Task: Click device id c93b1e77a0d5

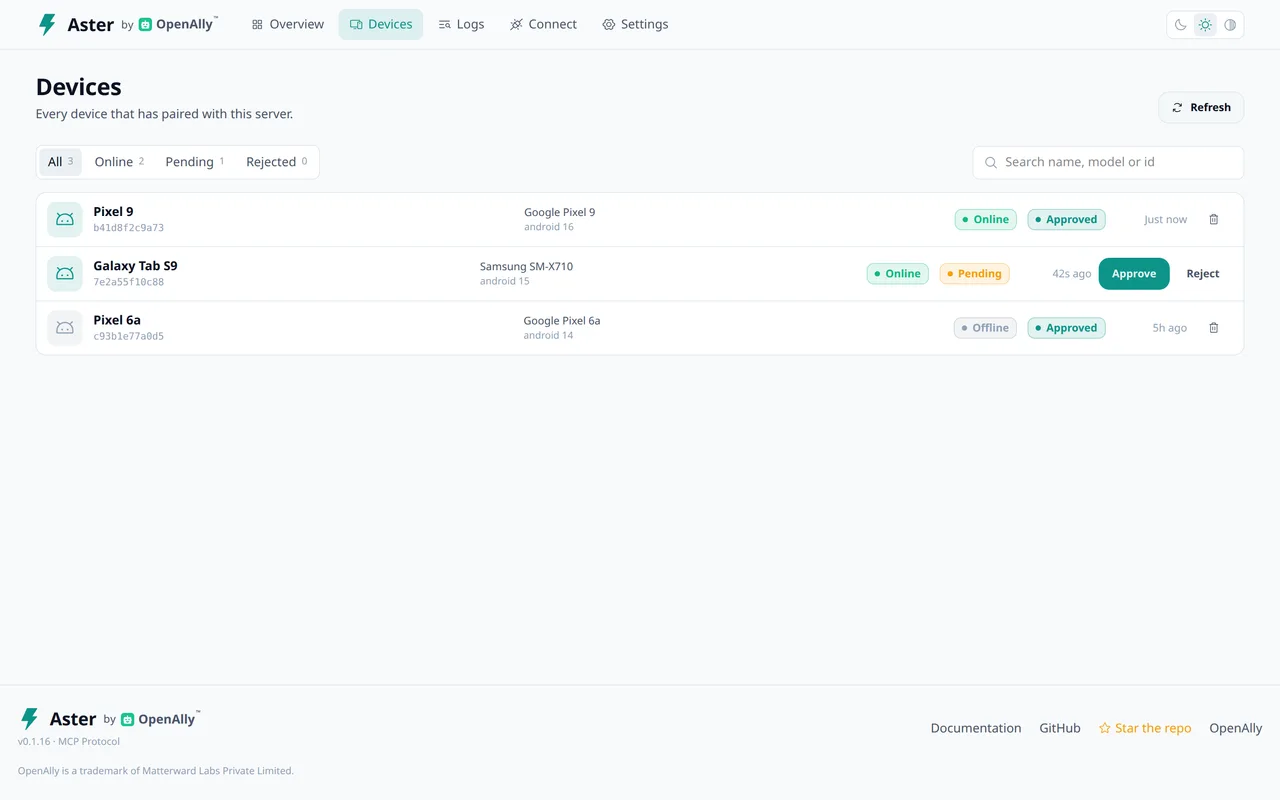Action: (129, 336)
